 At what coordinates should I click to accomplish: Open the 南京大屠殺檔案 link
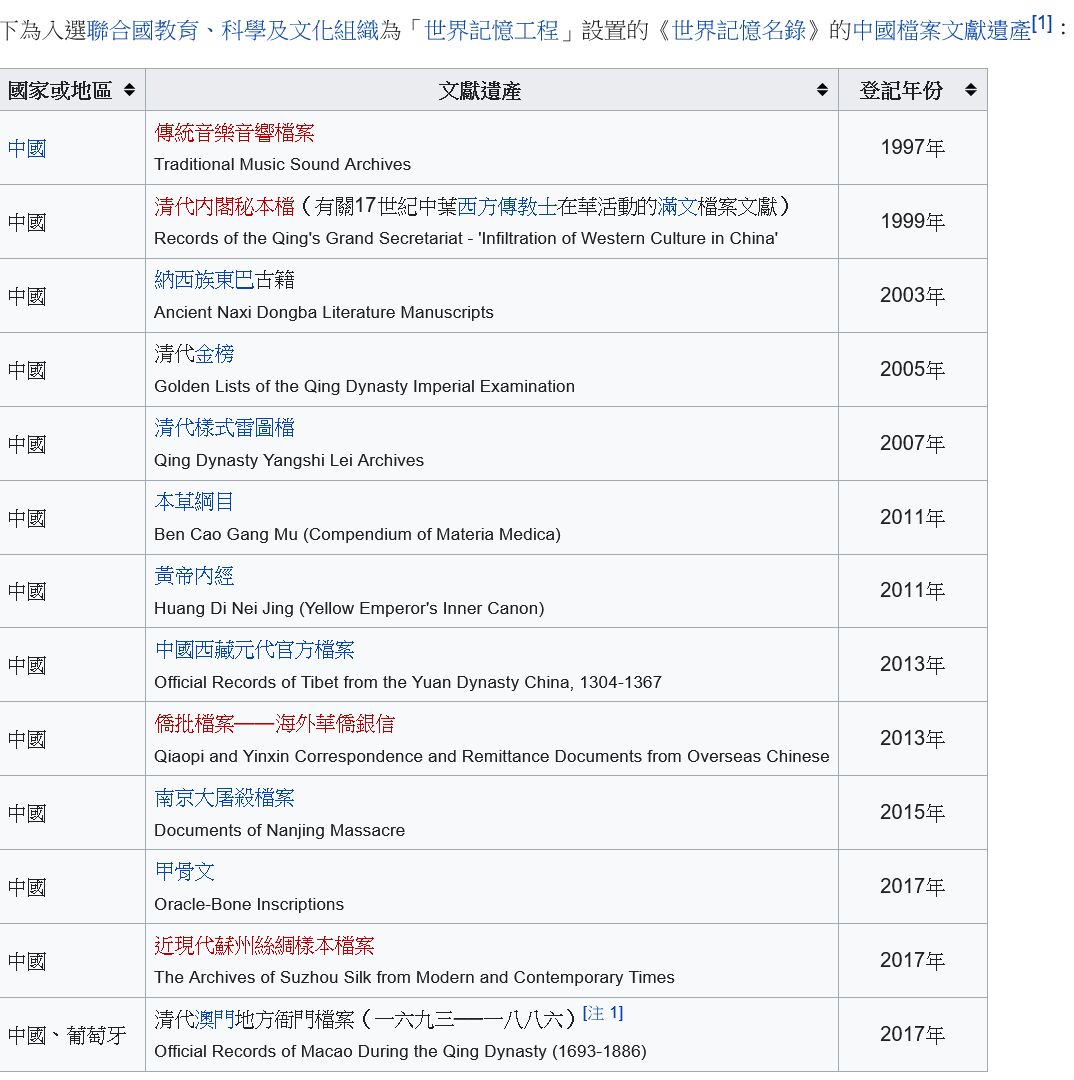point(224,798)
